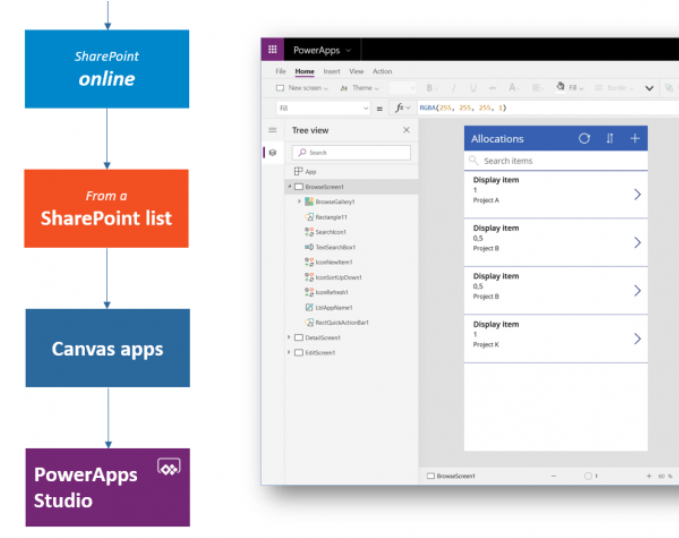The image size is (679, 538).
Task: Expand the DetailScreen1 node
Action: 288,337
